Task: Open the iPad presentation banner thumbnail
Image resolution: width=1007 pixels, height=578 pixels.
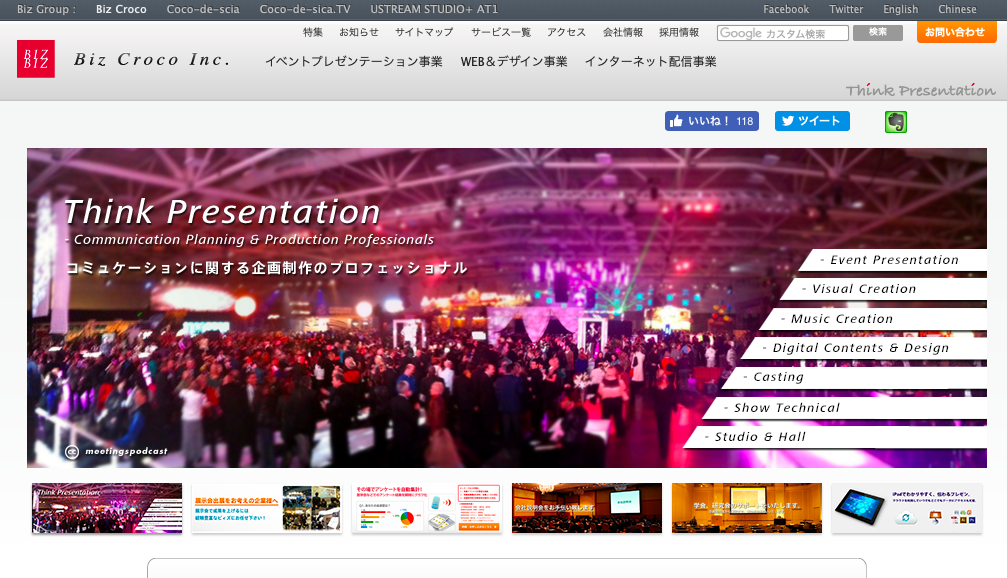Action: click(906, 508)
